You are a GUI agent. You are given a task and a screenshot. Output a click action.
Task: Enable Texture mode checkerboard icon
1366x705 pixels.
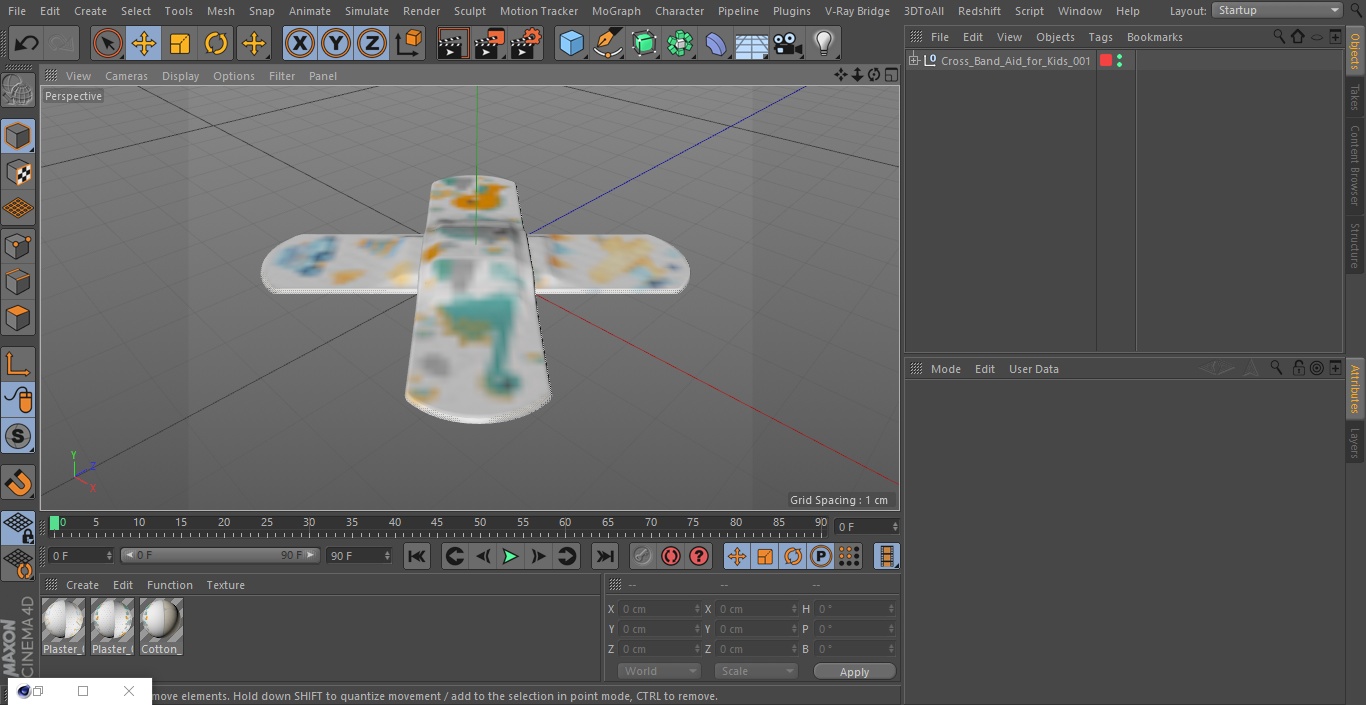[x=18, y=172]
